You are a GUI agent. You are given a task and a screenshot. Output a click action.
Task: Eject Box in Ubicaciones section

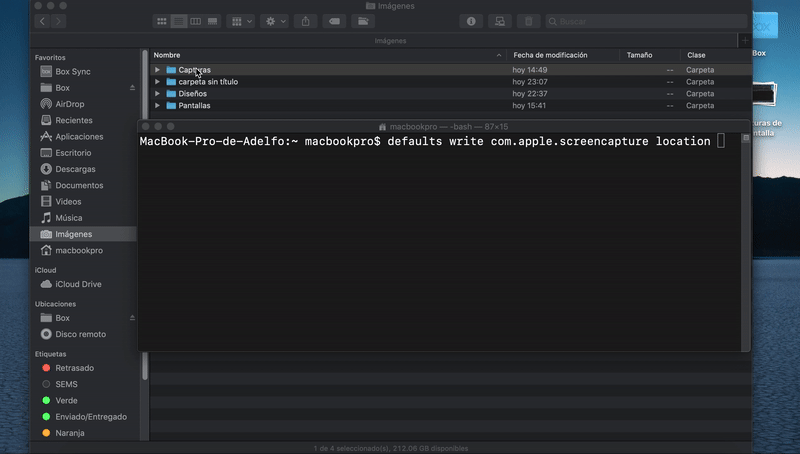pos(132,318)
